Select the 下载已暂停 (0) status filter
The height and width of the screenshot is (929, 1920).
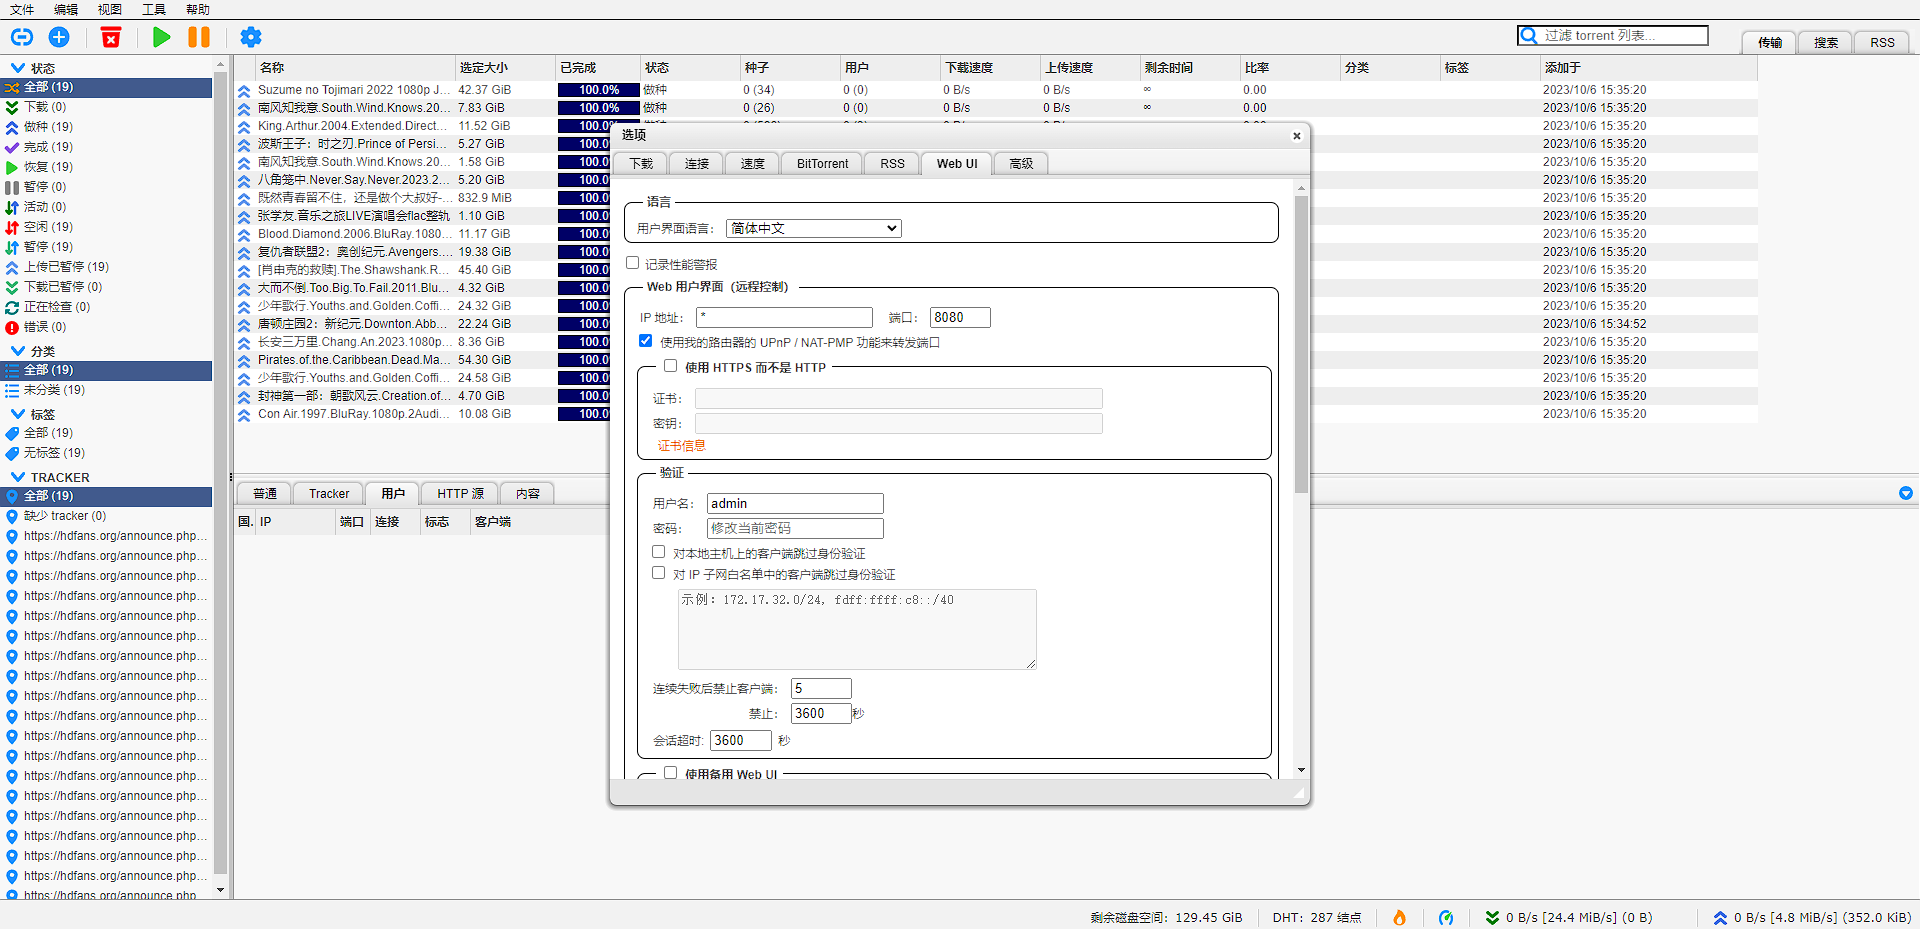63,287
